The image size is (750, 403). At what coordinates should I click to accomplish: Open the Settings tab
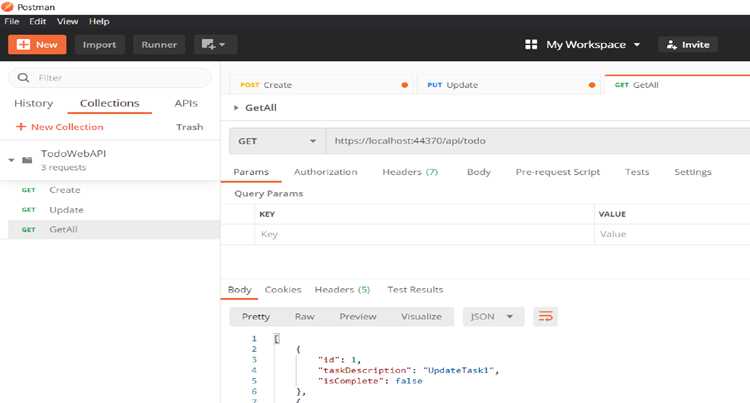click(x=693, y=172)
